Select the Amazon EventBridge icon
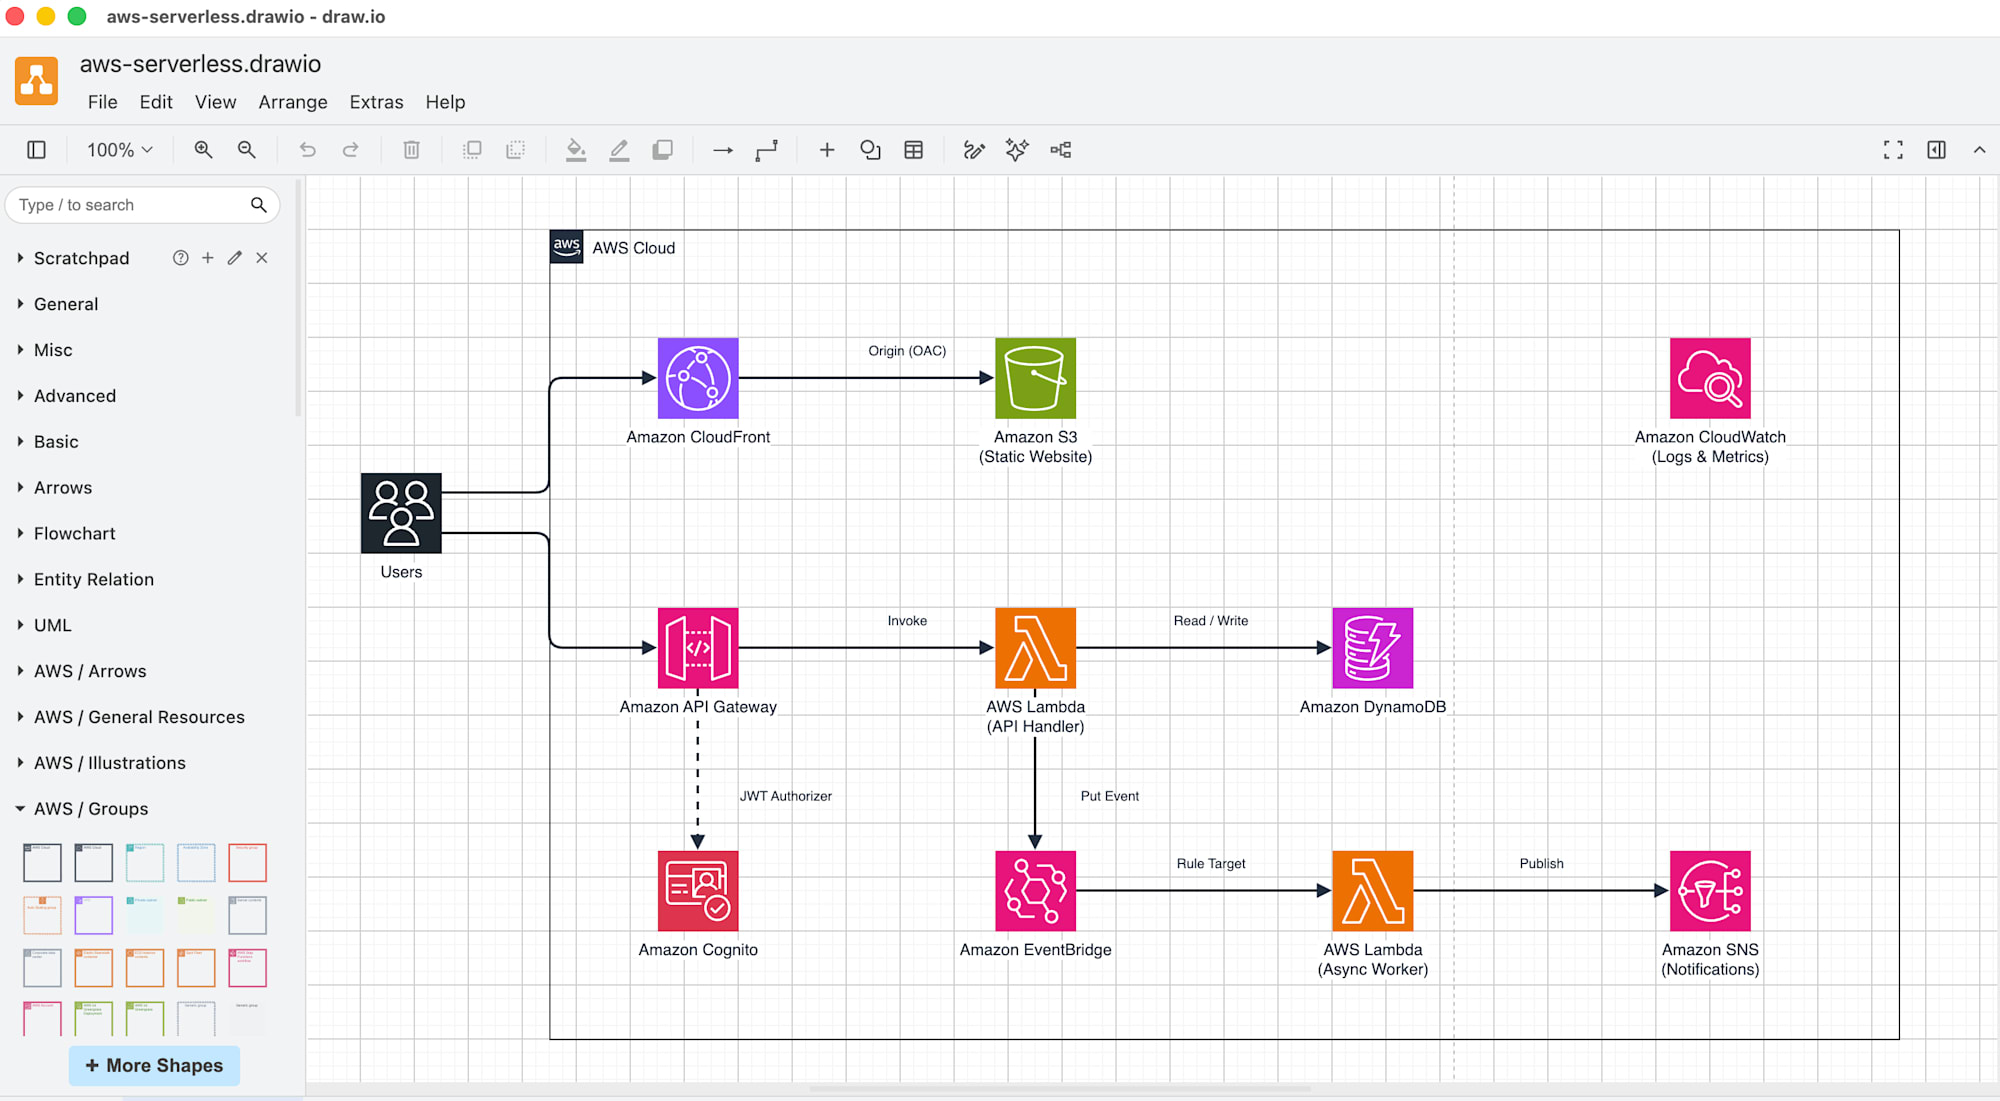 [x=1035, y=891]
